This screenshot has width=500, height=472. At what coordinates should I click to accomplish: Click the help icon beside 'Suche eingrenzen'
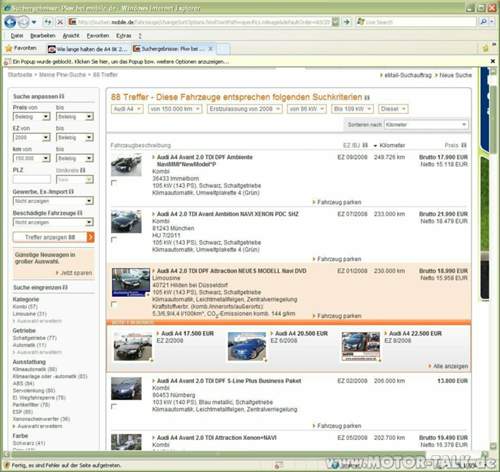tap(65, 287)
